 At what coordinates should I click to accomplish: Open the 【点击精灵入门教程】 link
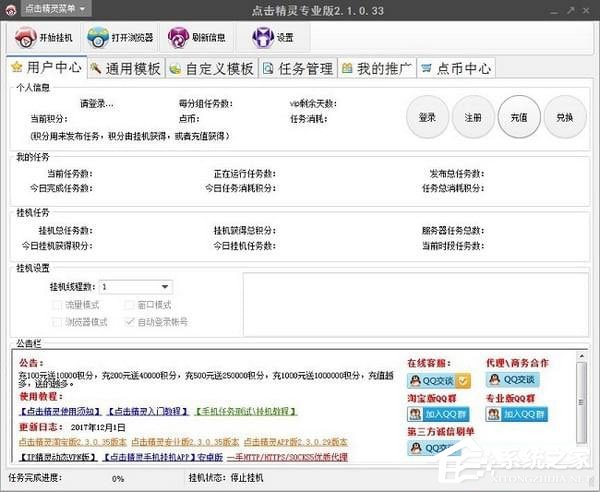(147, 411)
